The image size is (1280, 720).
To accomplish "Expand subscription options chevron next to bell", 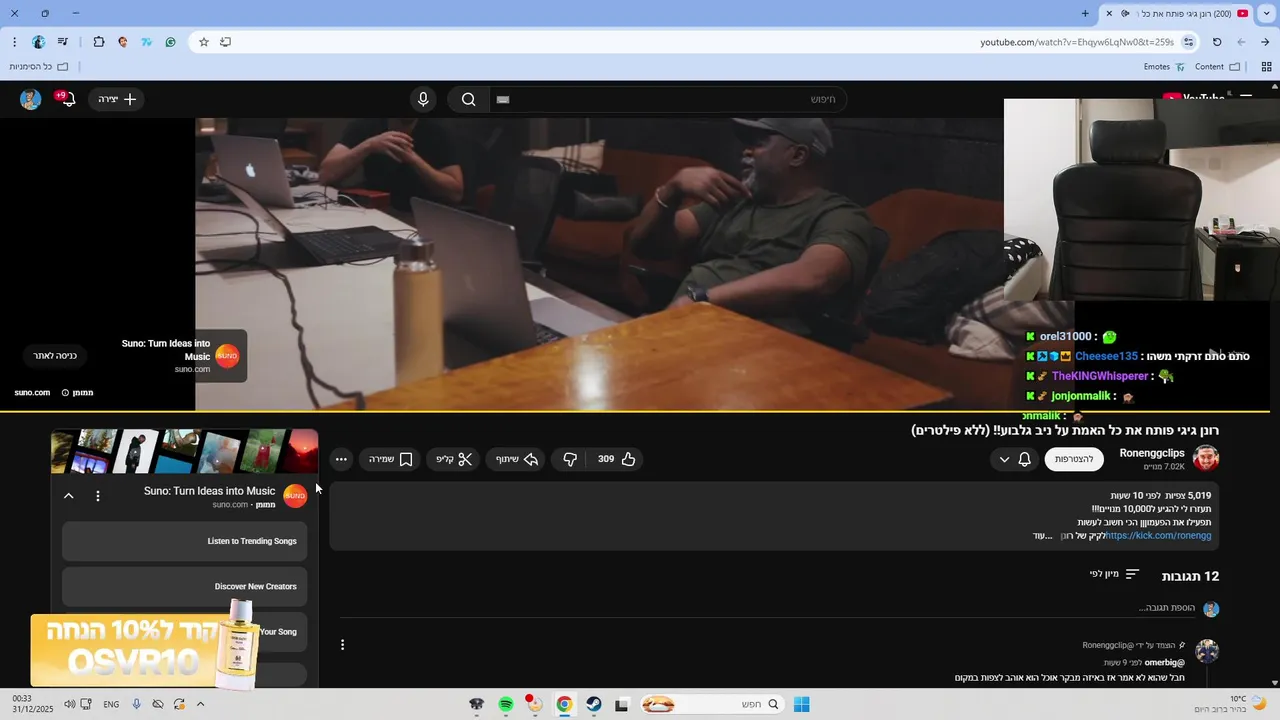I will click(x=1004, y=459).
